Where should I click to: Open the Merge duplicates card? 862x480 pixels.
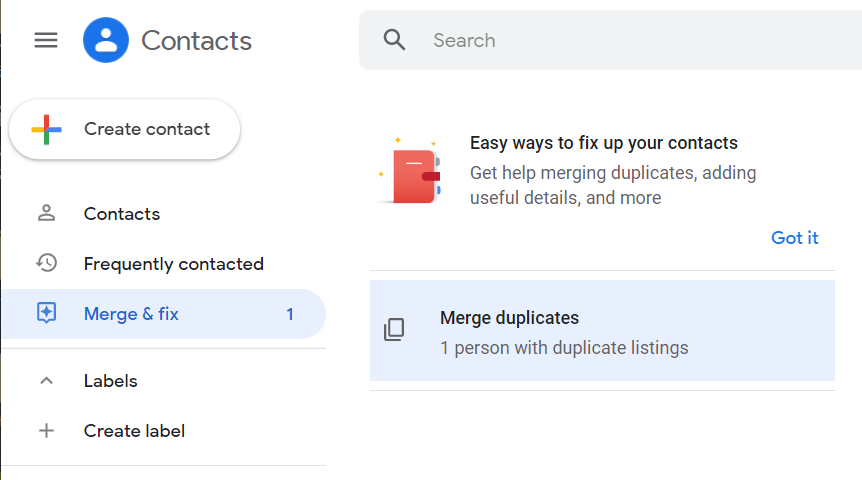point(602,330)
